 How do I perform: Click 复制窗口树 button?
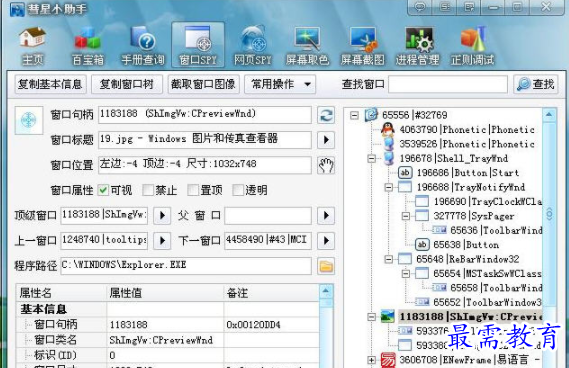tap(127, 84)
